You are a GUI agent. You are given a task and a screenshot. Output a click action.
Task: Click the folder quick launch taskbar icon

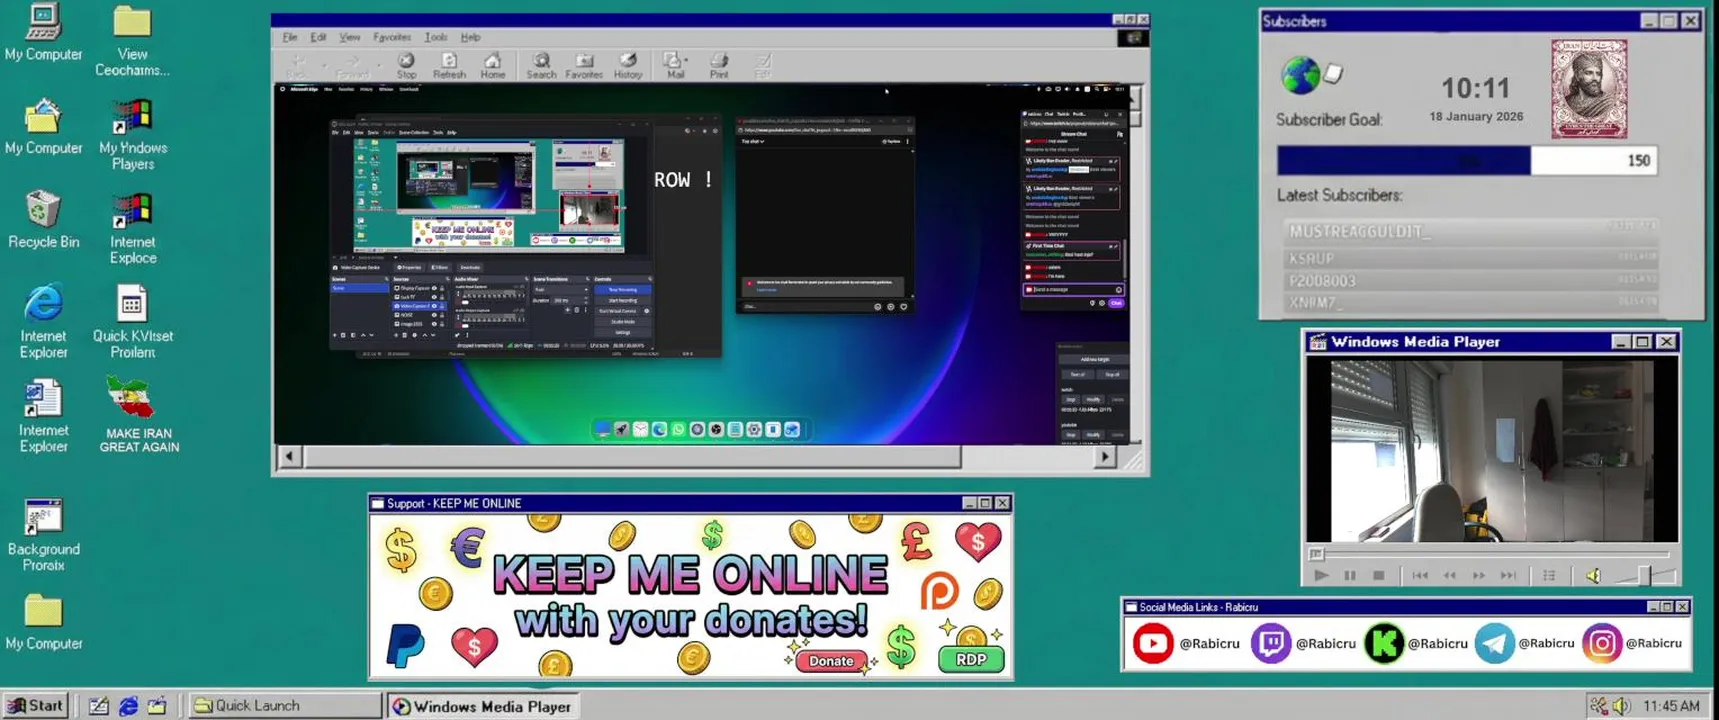157,706
